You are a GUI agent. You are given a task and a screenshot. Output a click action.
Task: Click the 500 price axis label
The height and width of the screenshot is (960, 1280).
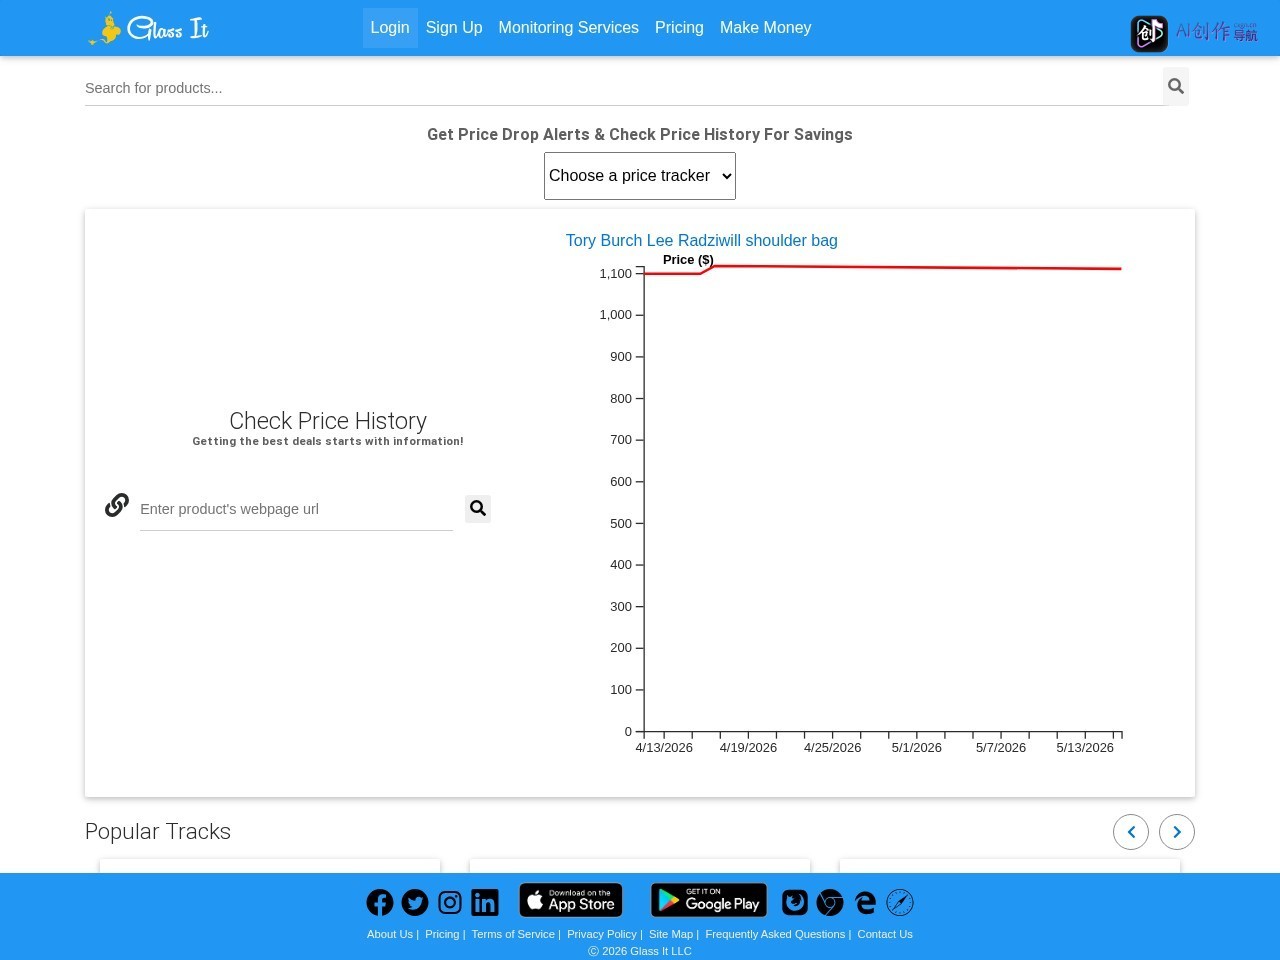(621, 524)
